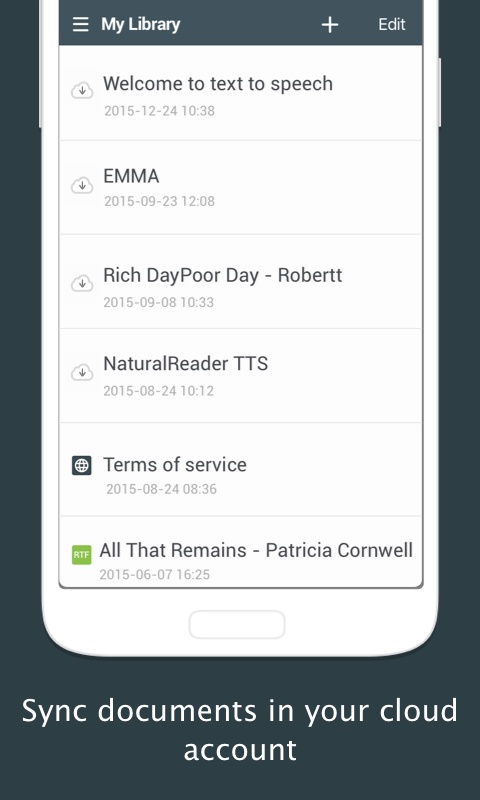
Task: Tap the phone's home button
Action: coord(237,624)
